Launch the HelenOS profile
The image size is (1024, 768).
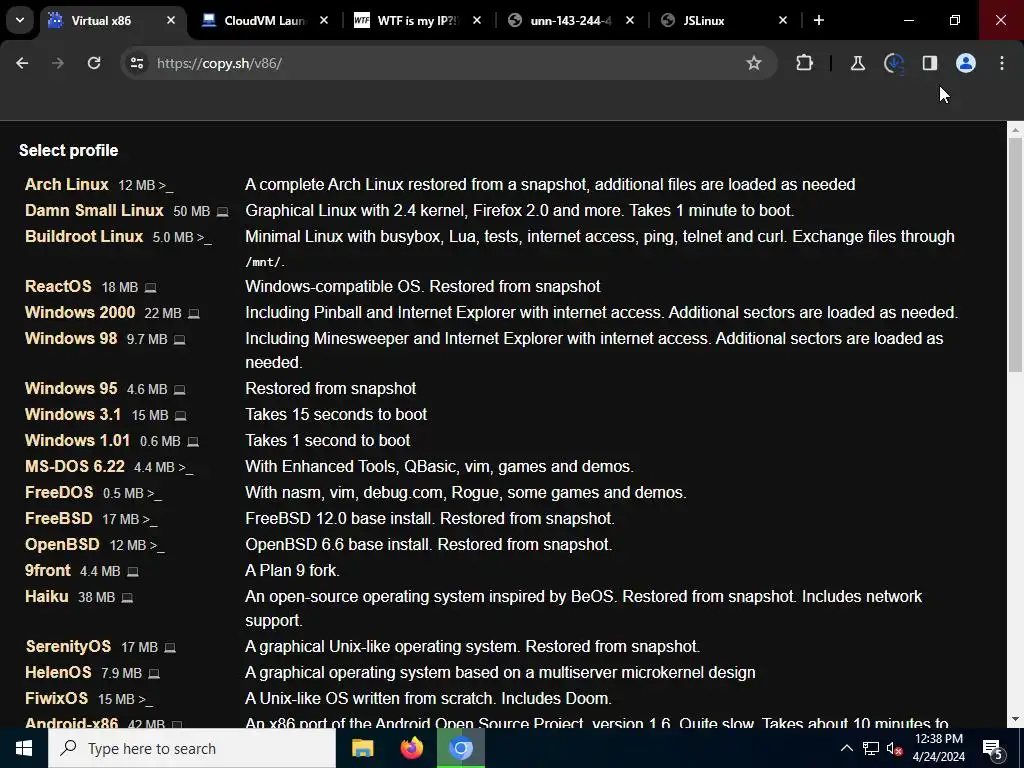pos(58,673)
